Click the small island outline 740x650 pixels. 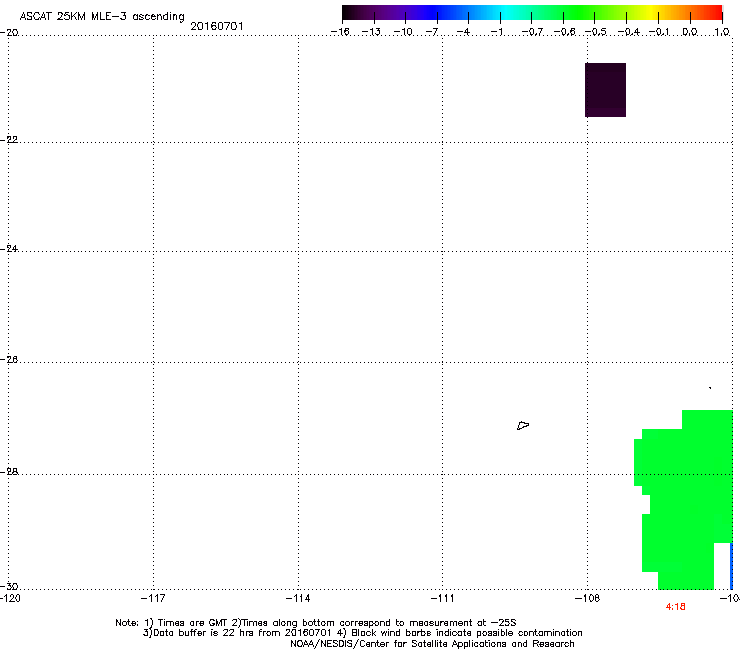coord(523,426)
